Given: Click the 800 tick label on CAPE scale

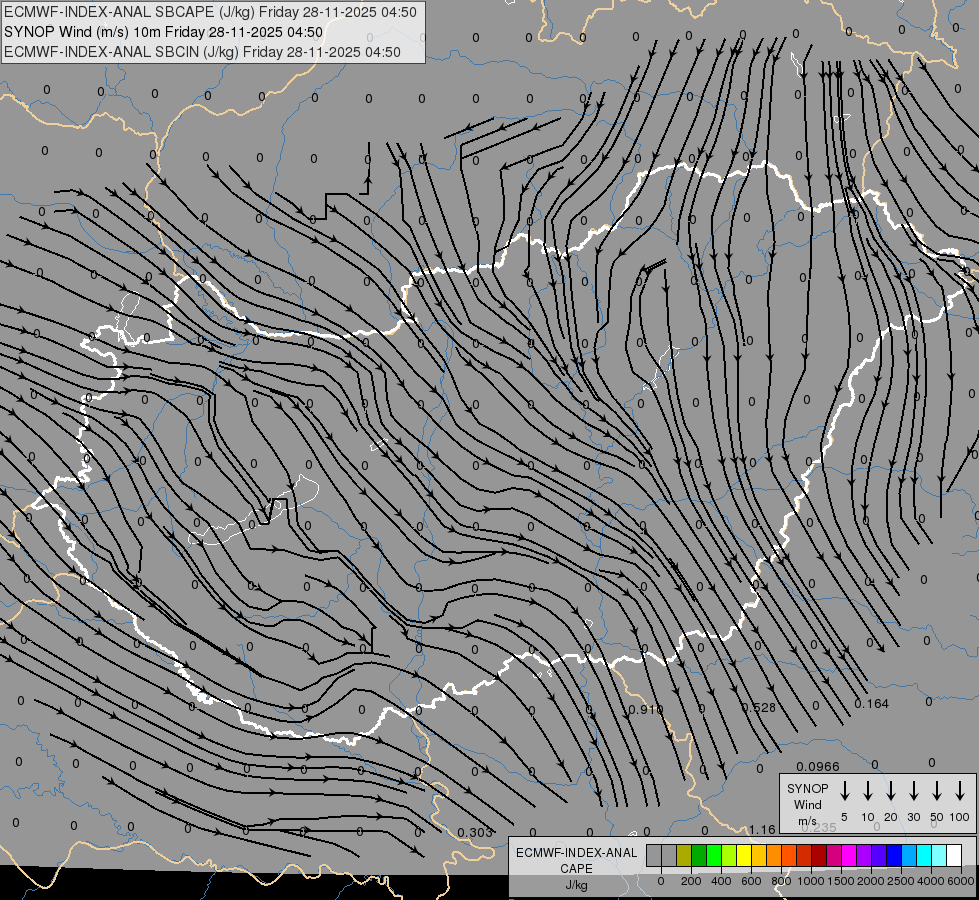Looking at the screenshot, I should pos(781,881).
